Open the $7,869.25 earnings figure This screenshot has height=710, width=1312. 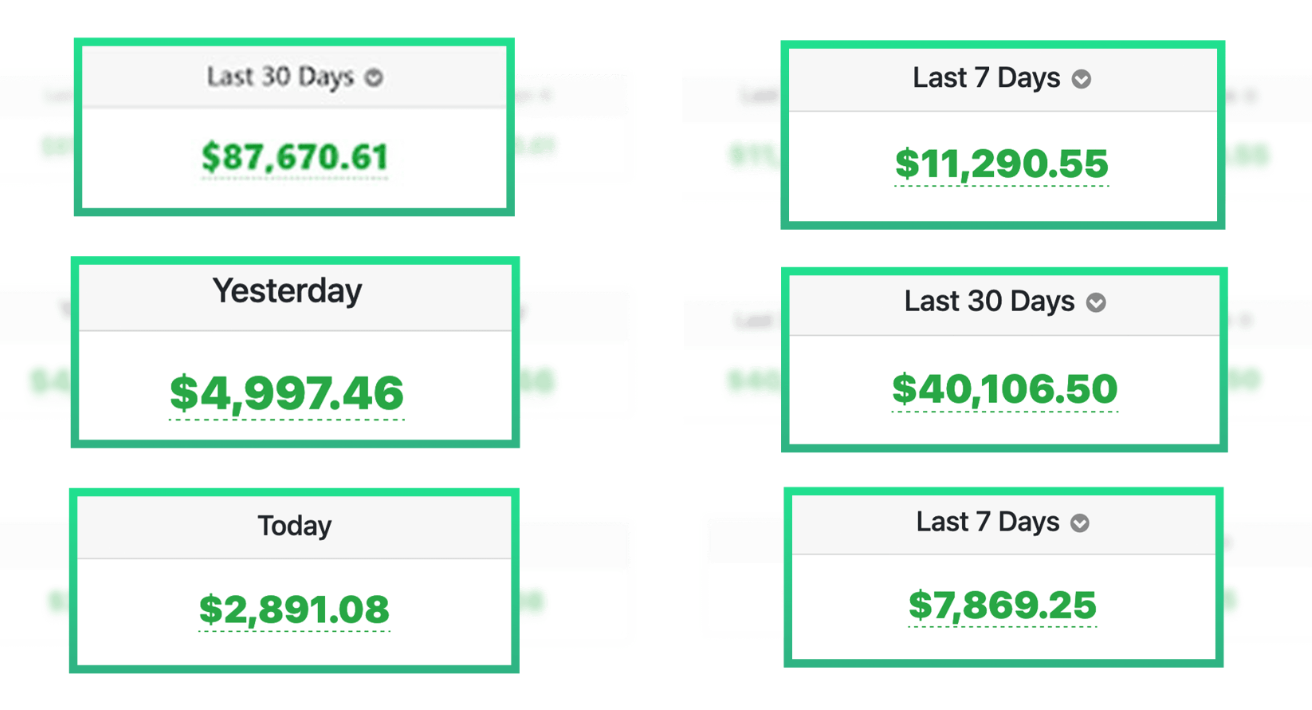(x=1003, y=605)
